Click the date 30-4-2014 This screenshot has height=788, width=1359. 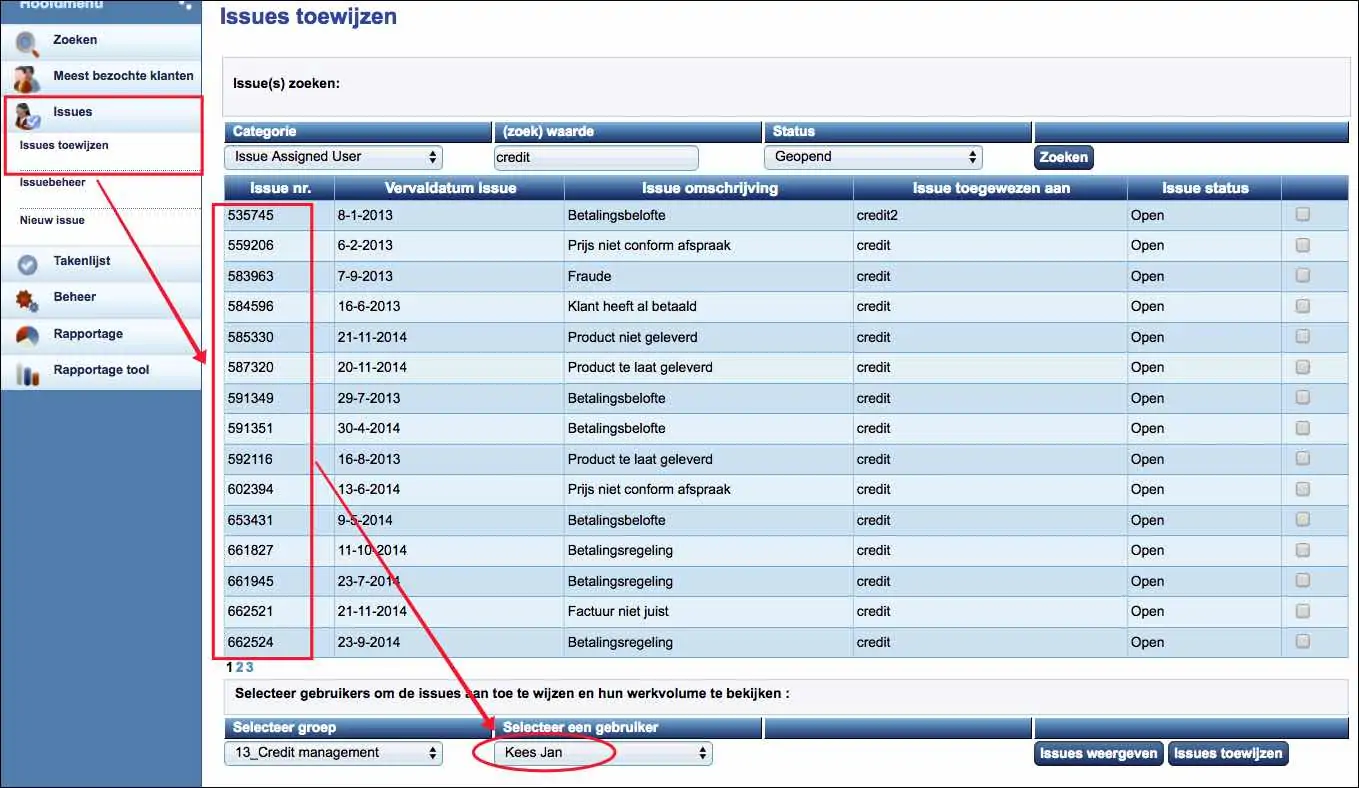tap(369, 428)
